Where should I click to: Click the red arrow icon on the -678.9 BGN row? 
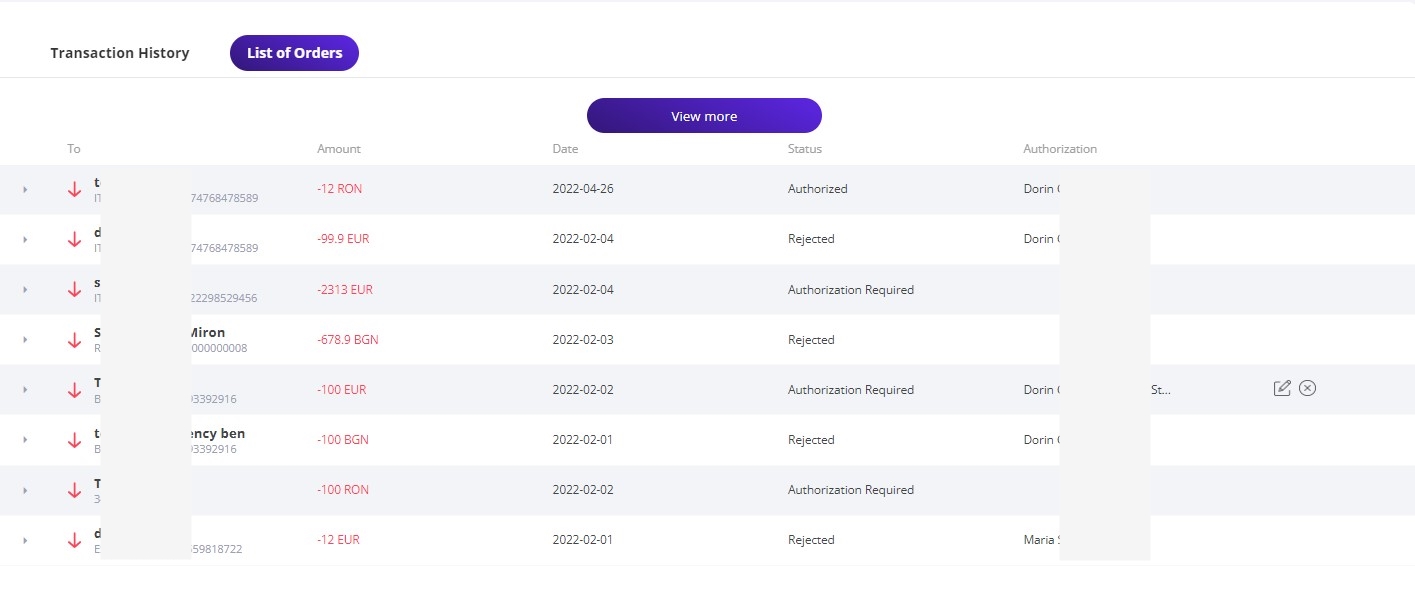[x=74, y=340]
